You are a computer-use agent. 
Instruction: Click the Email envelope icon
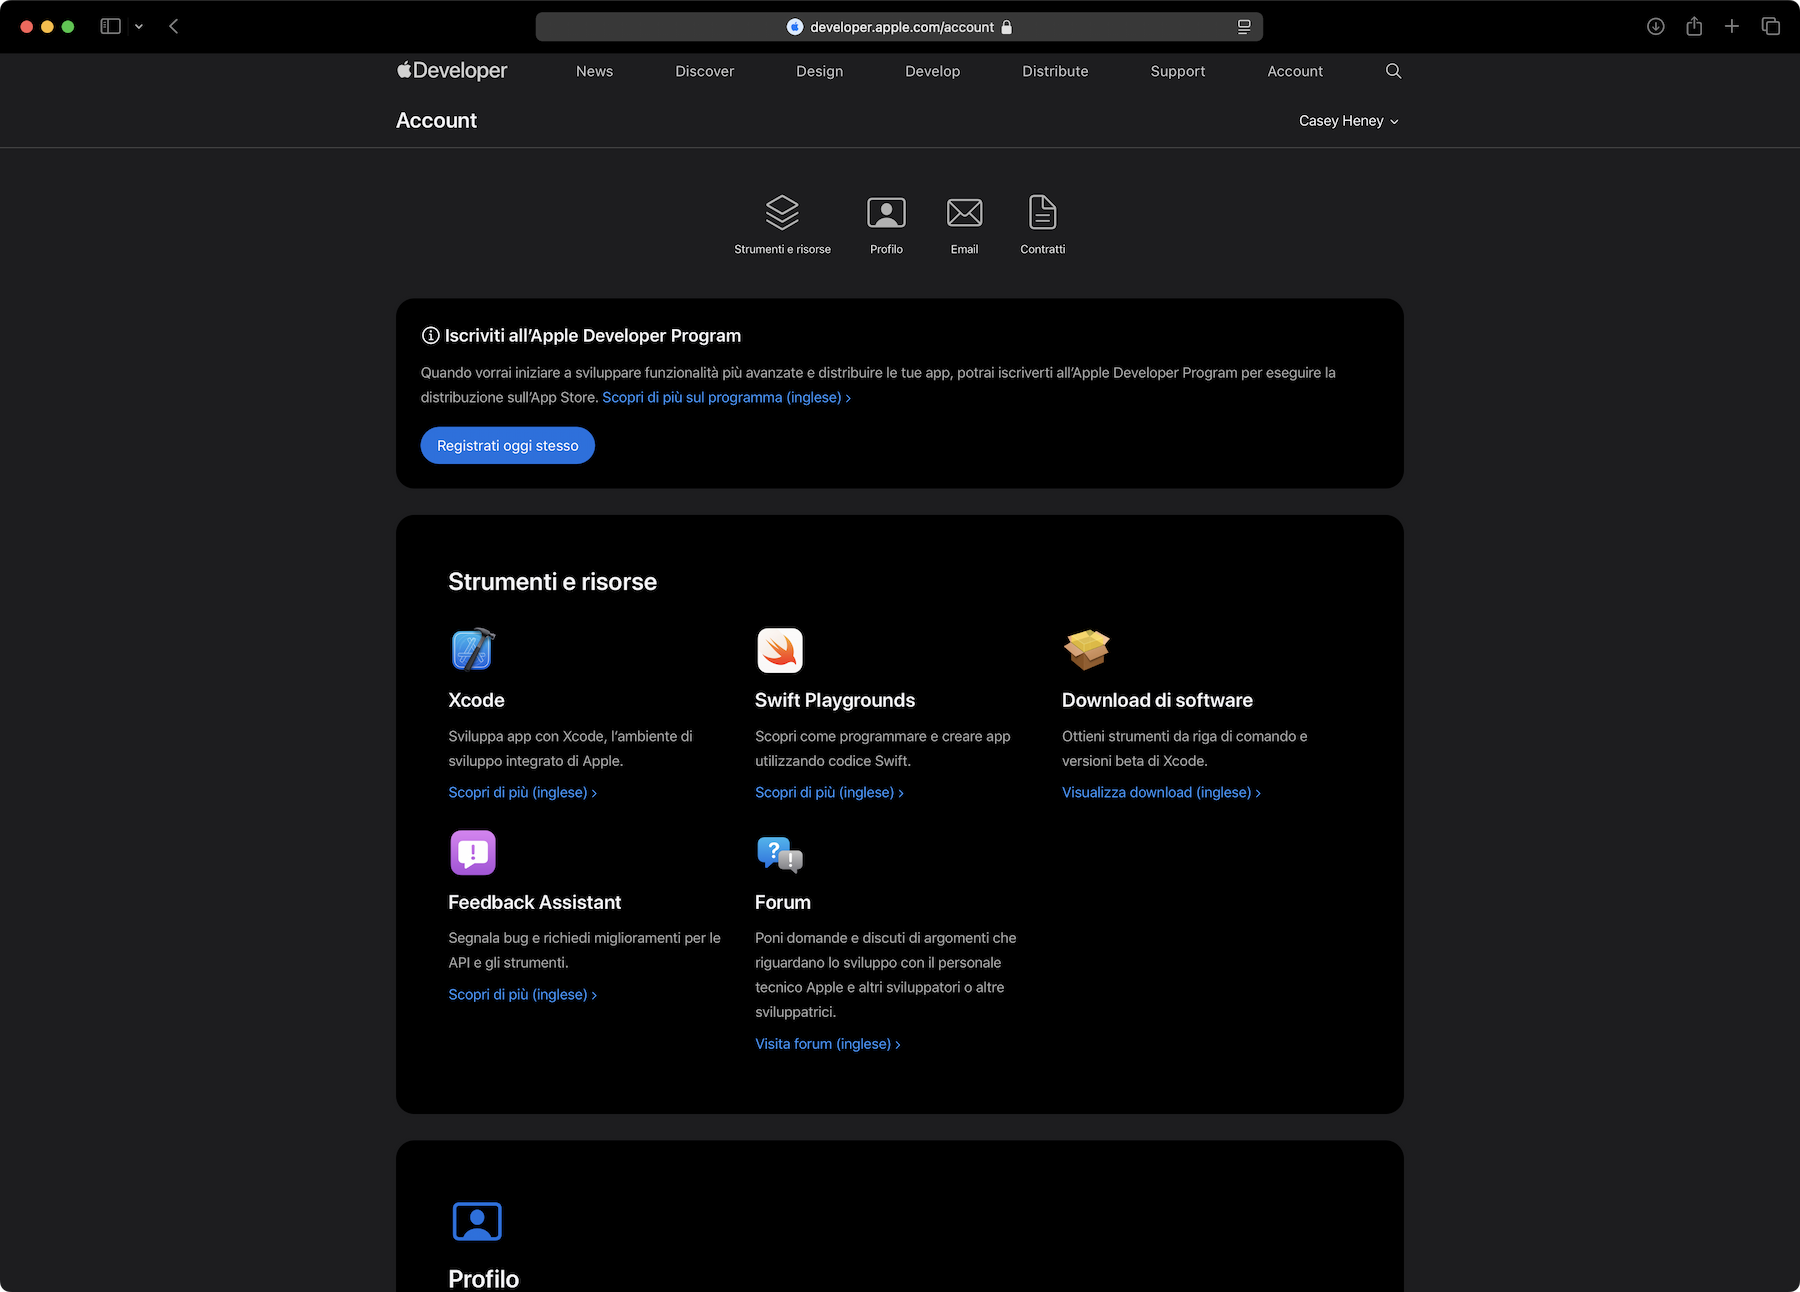pos(964,212)
